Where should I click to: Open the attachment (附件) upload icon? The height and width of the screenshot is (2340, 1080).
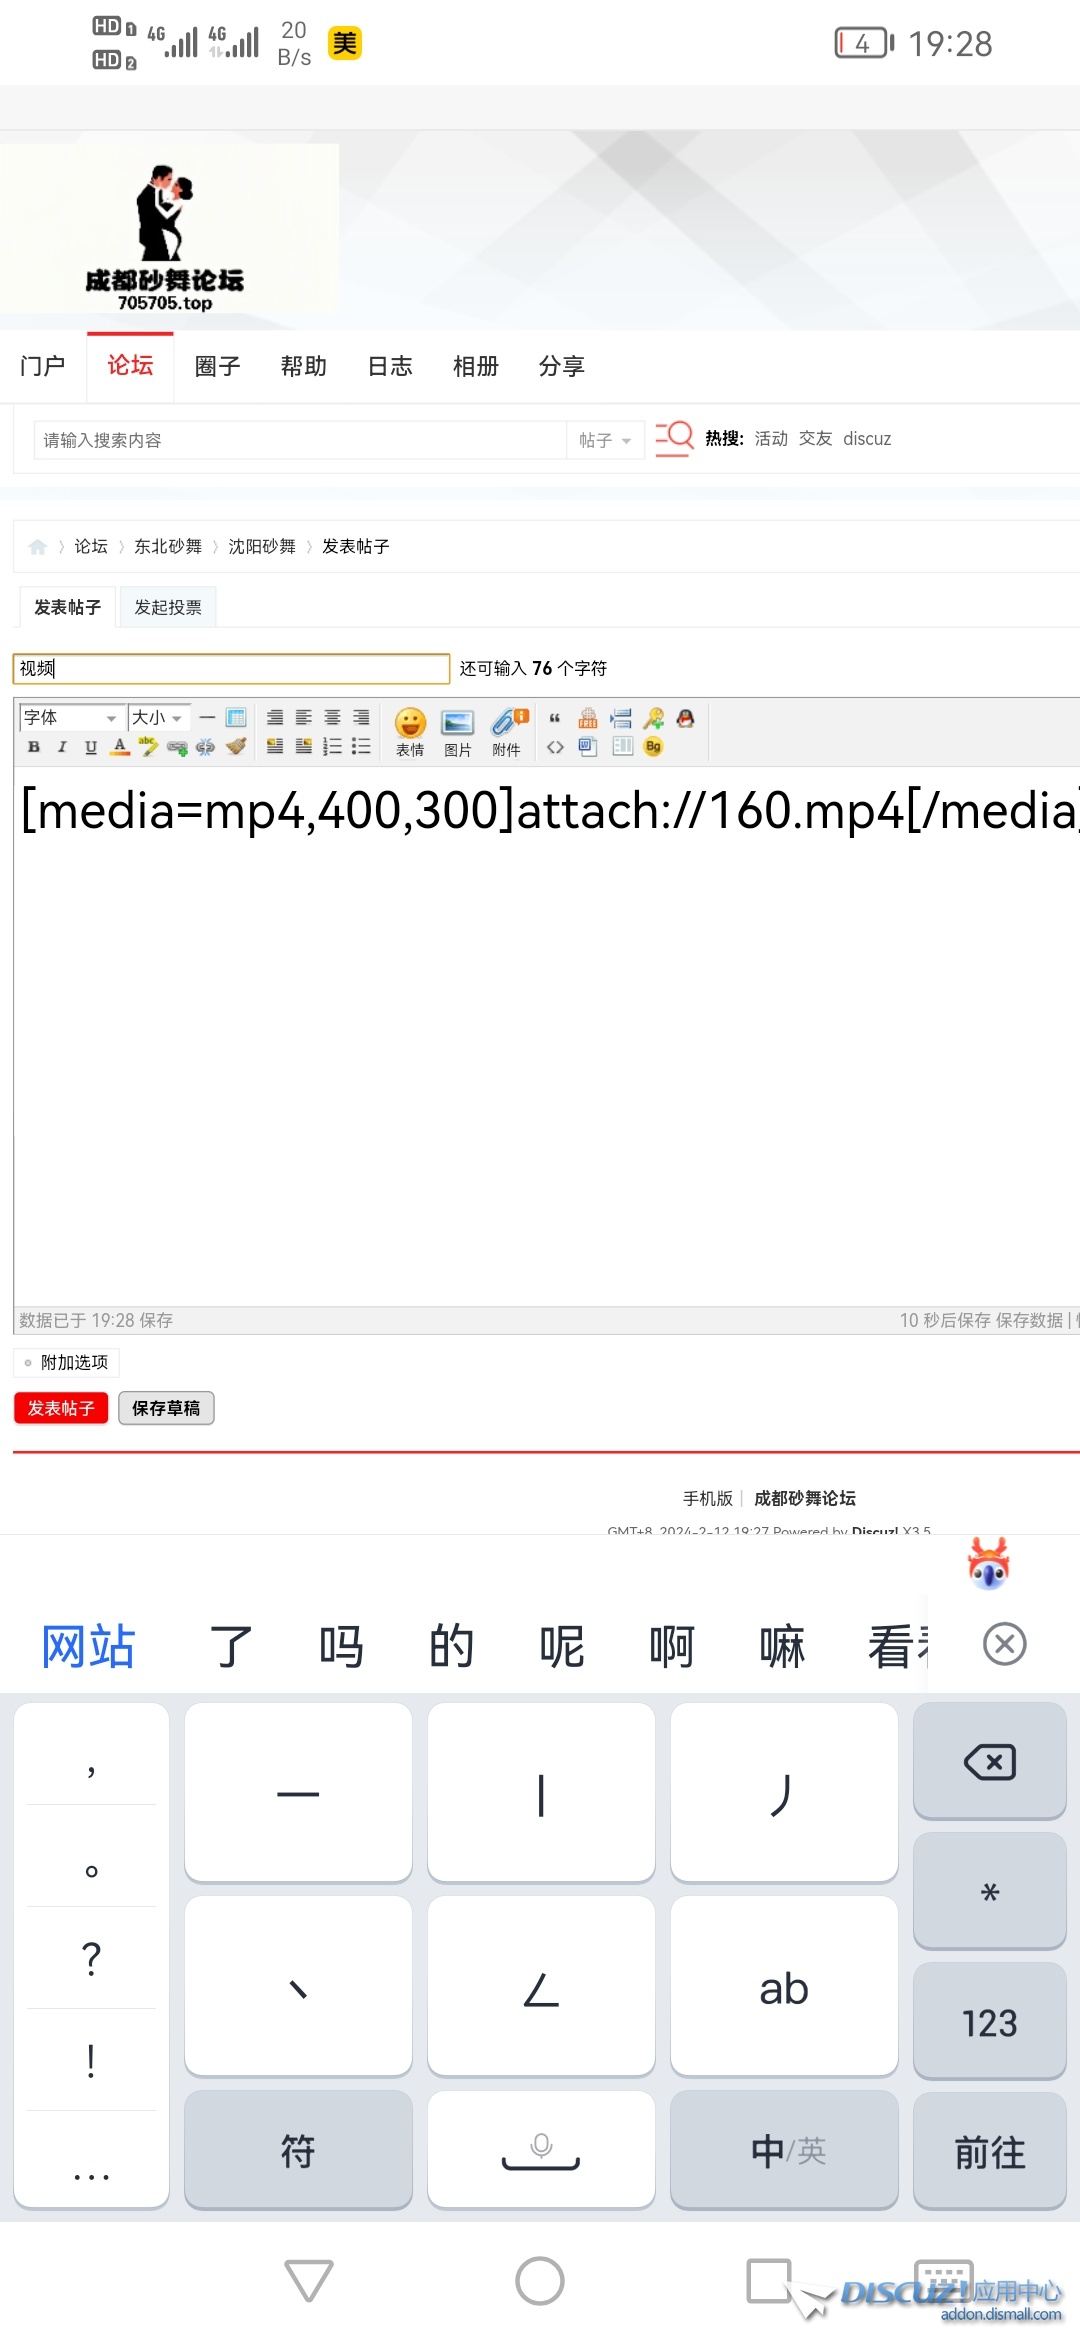coord(508,731)
